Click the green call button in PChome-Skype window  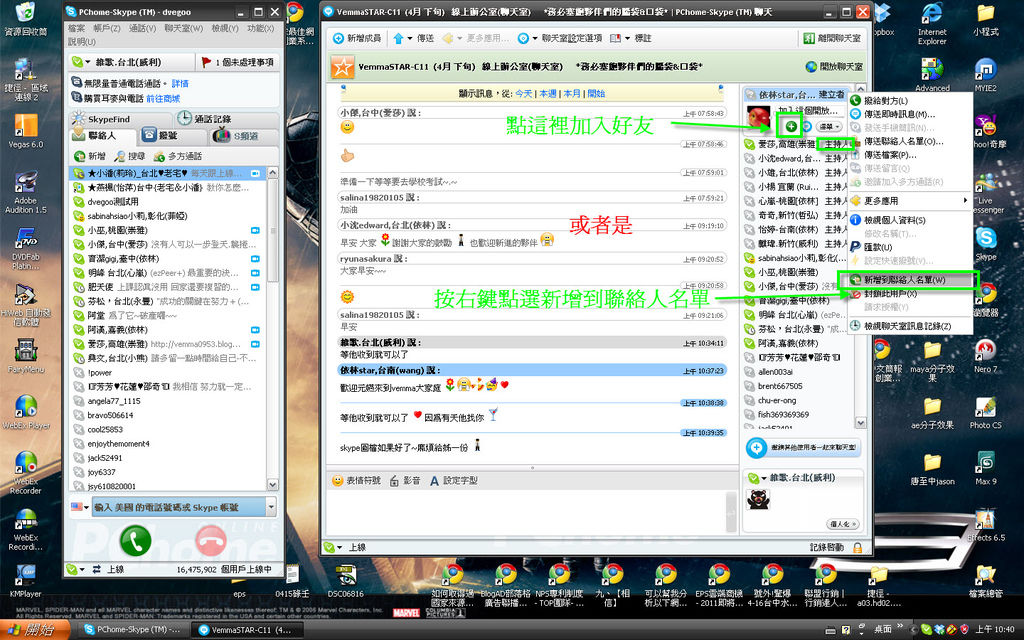click(136, 539)
